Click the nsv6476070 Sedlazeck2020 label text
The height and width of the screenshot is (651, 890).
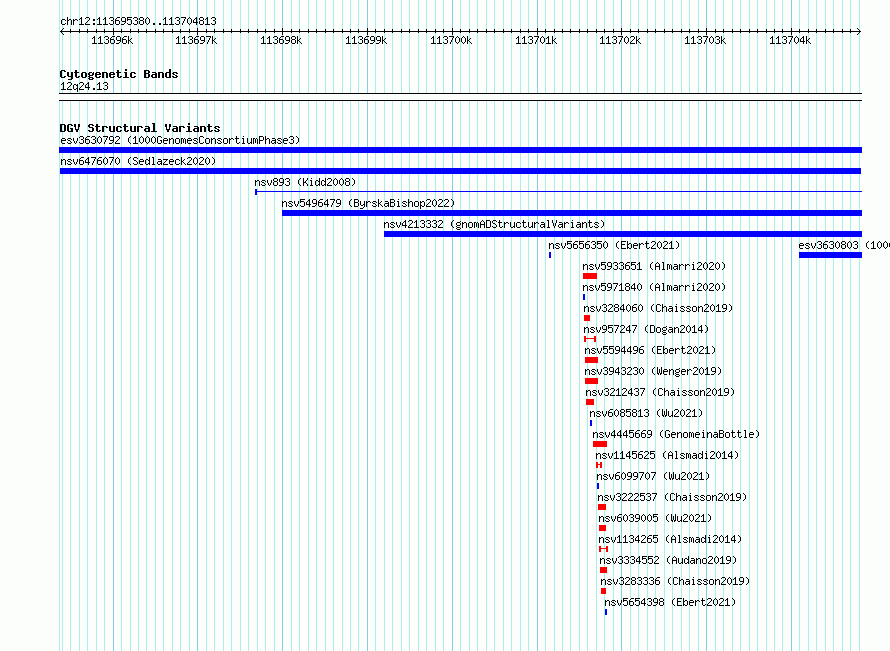[138, 161]
